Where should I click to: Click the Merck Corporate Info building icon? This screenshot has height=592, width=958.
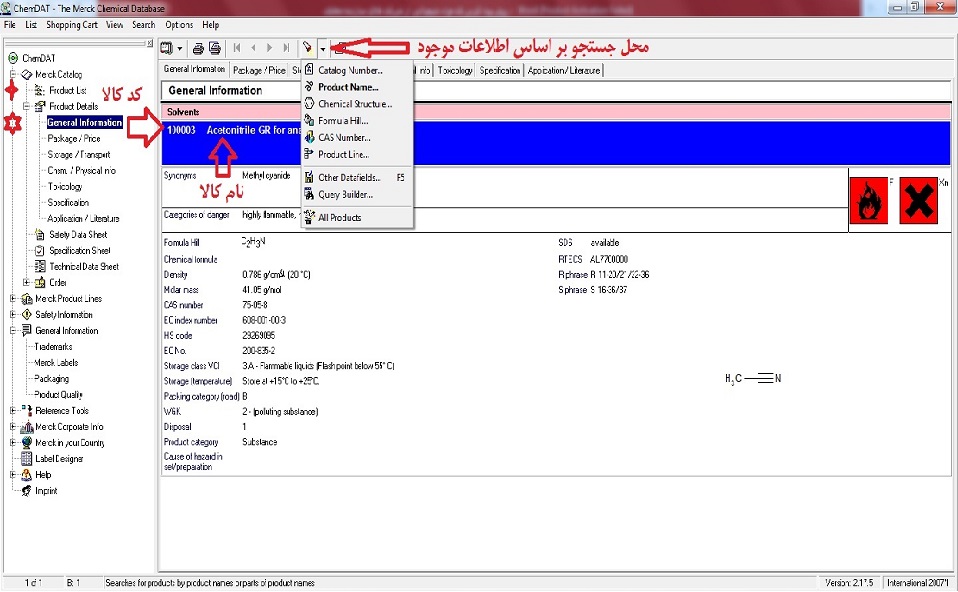coord(27,427)
